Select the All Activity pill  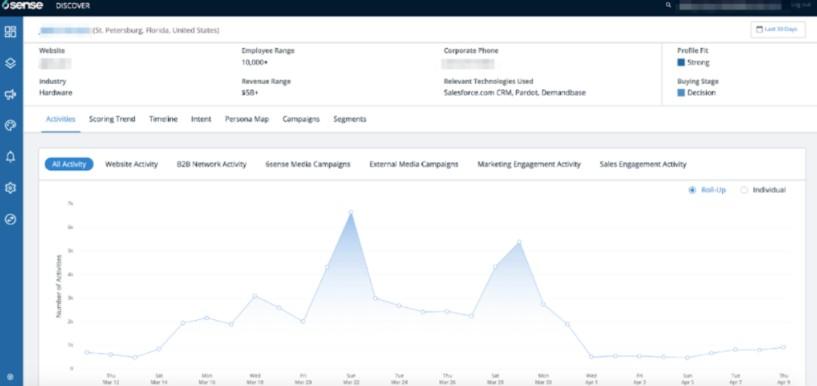tap(69, 164)
